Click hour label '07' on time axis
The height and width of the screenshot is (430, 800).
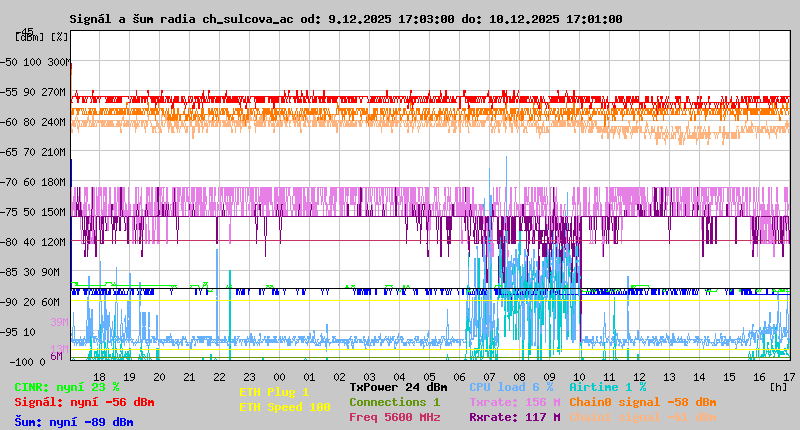[489, 377]
